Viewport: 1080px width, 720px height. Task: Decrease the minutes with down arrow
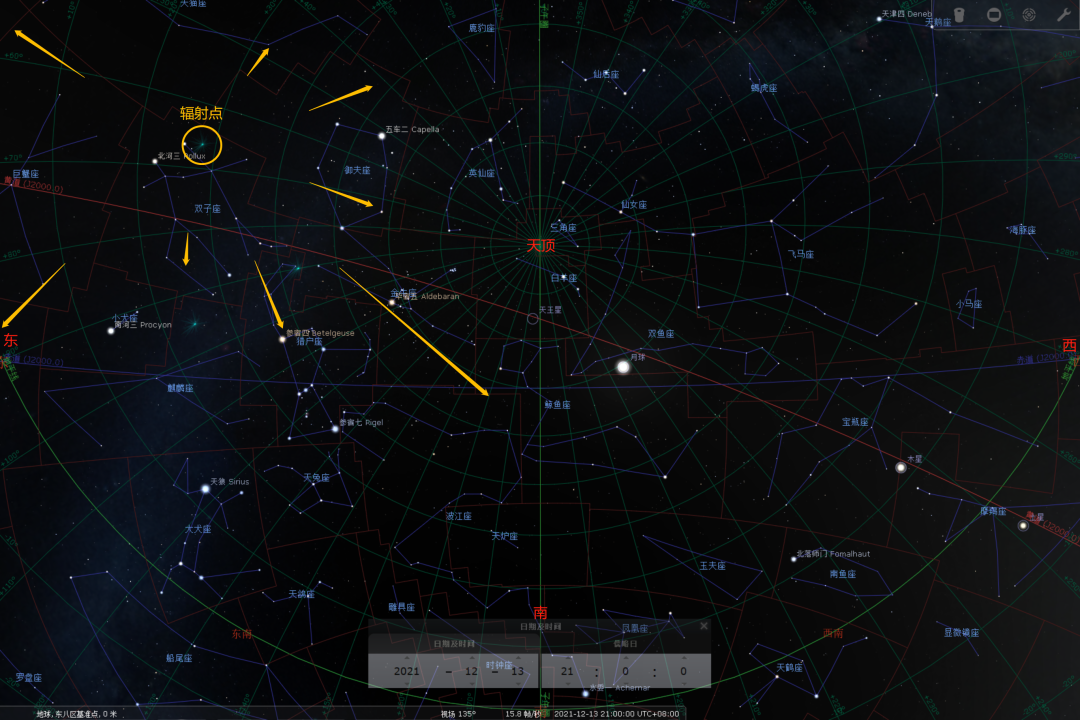pos(625,683)
